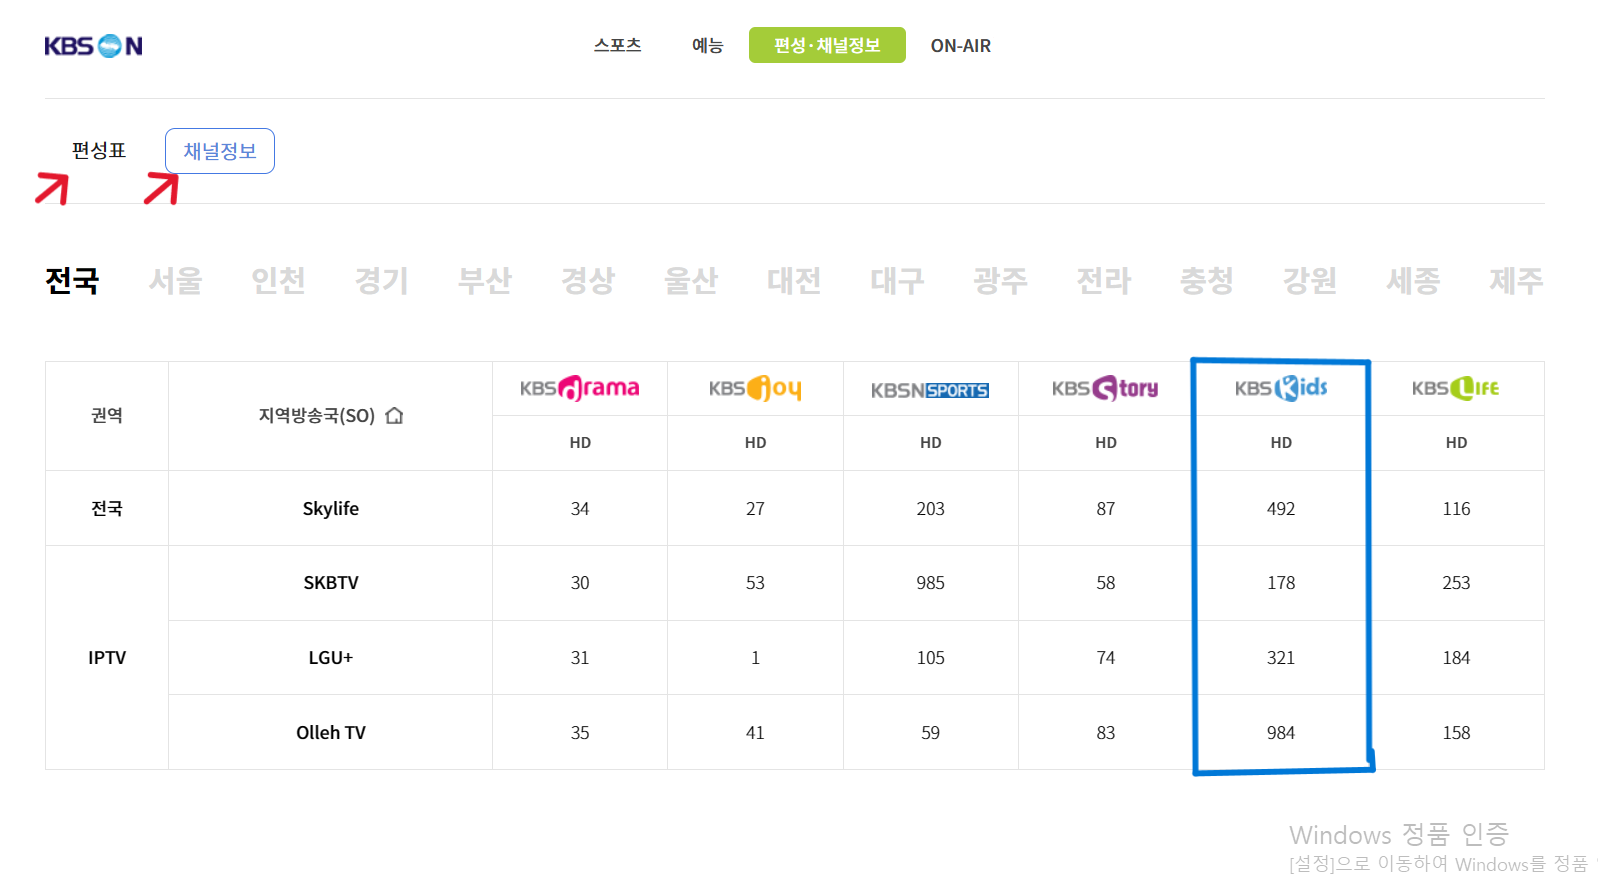Select the 서울 region tab
1598x892 pixels.
(175, 281)
